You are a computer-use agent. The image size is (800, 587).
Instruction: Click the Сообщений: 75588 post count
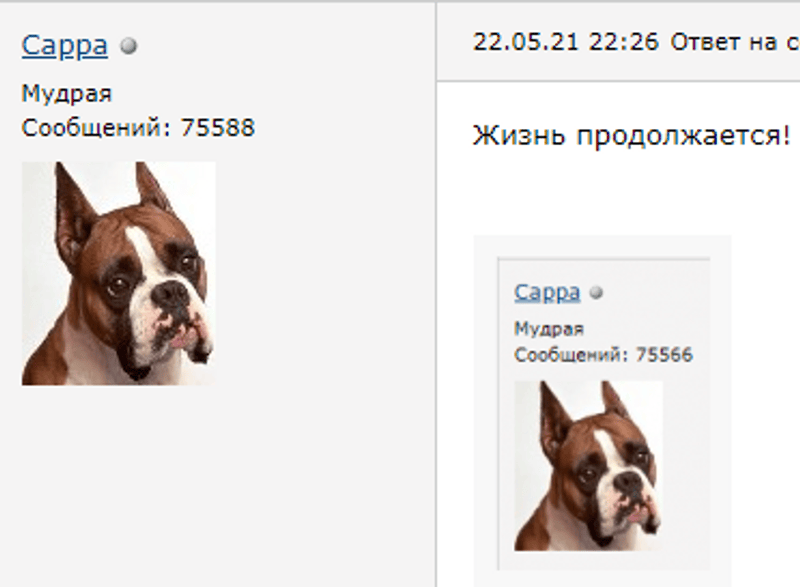click(x=138, y=127)
